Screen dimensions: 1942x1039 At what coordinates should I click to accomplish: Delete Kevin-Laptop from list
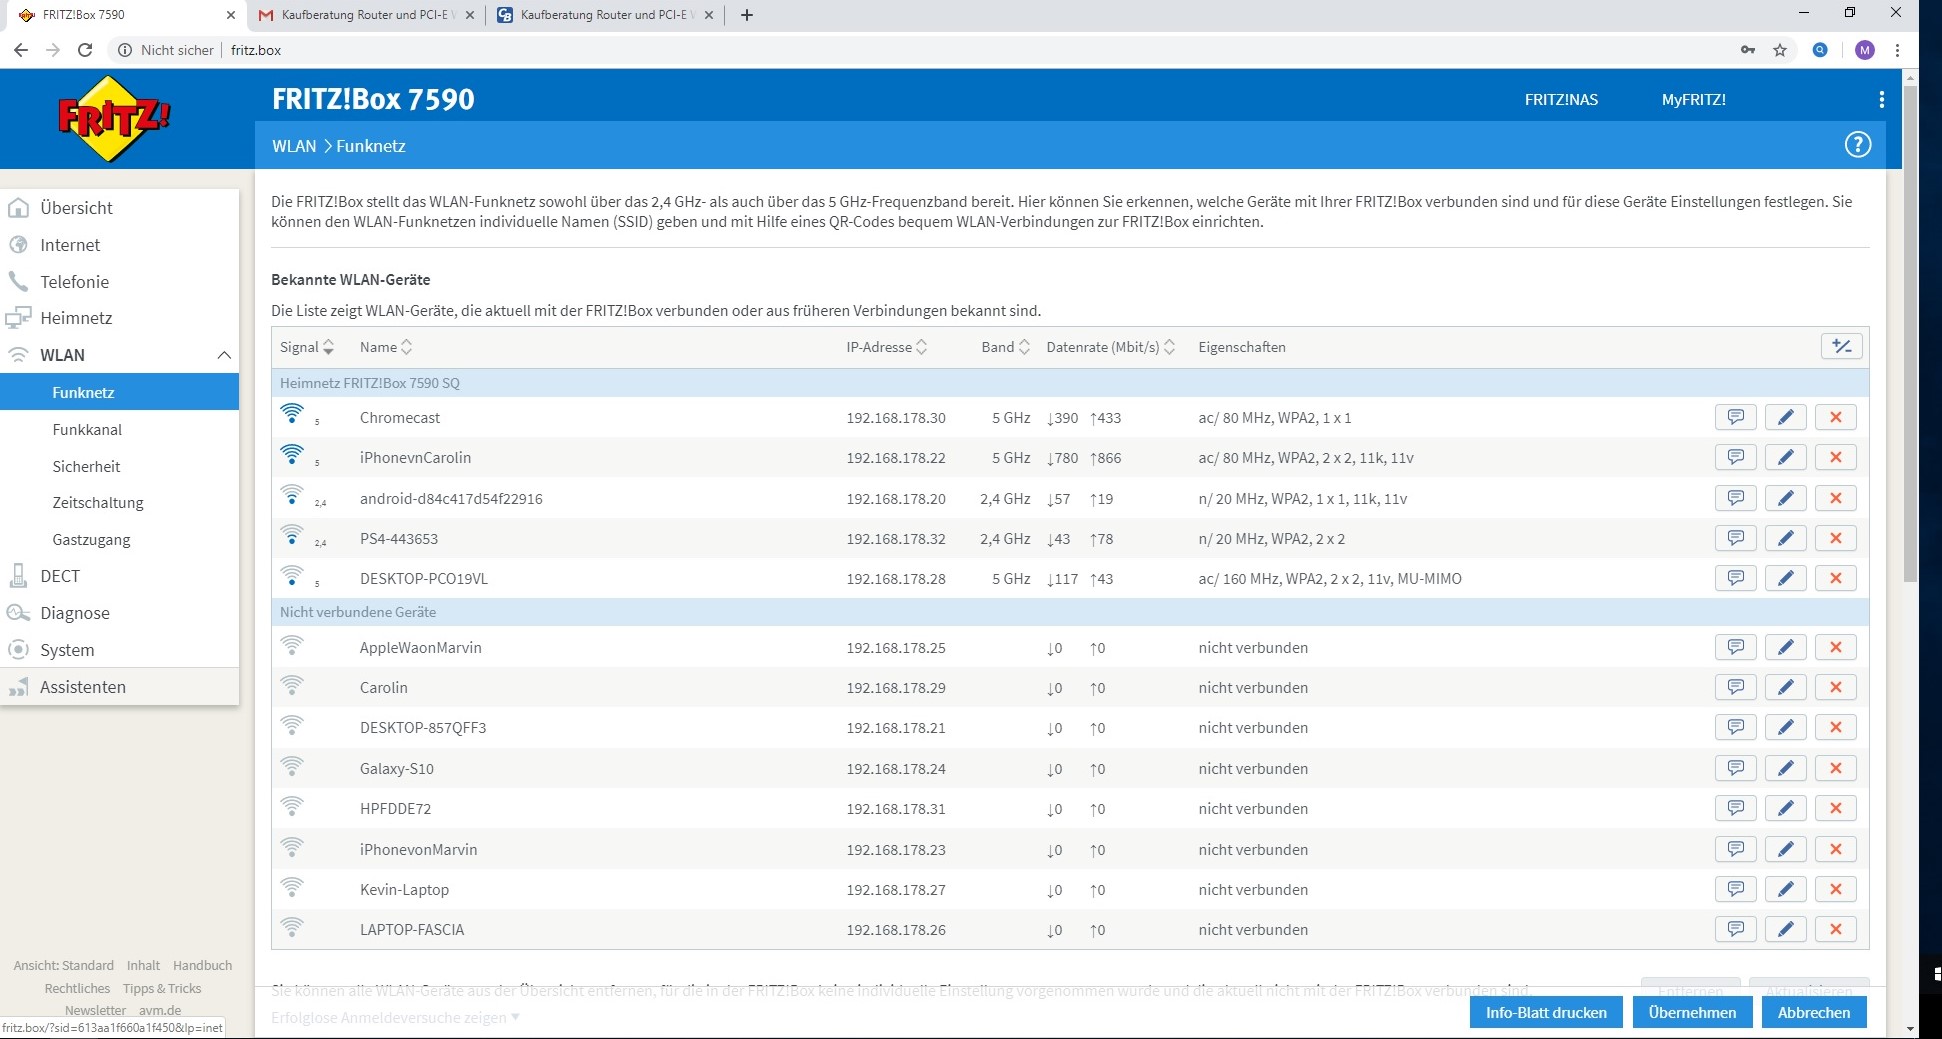[x=1835, y=890]
